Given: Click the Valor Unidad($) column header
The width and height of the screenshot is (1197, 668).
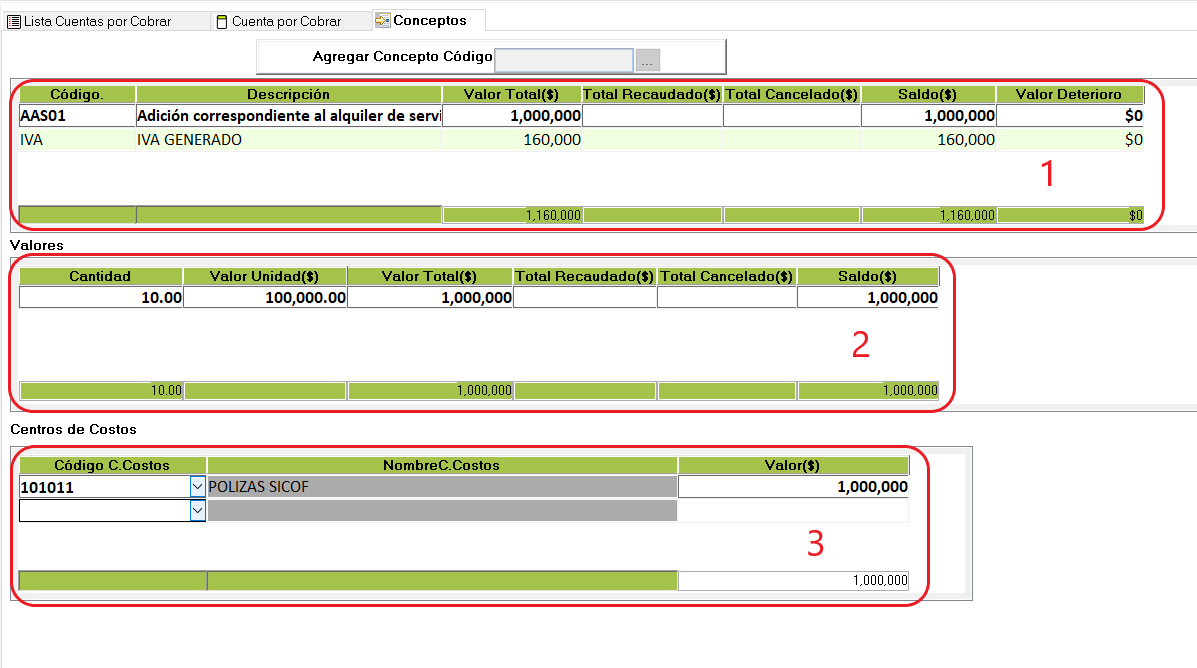Looking at the screenshot, I should coord(264,276).
